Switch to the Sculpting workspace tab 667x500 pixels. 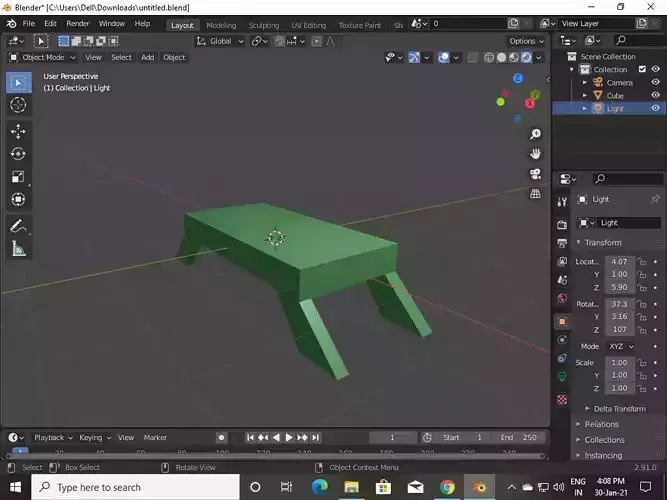coord(264,26)
